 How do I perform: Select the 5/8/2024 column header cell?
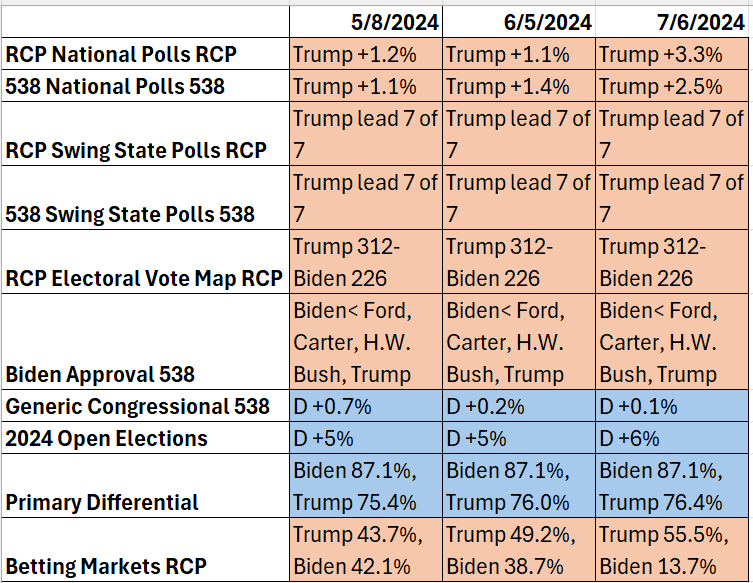[366, 21]
